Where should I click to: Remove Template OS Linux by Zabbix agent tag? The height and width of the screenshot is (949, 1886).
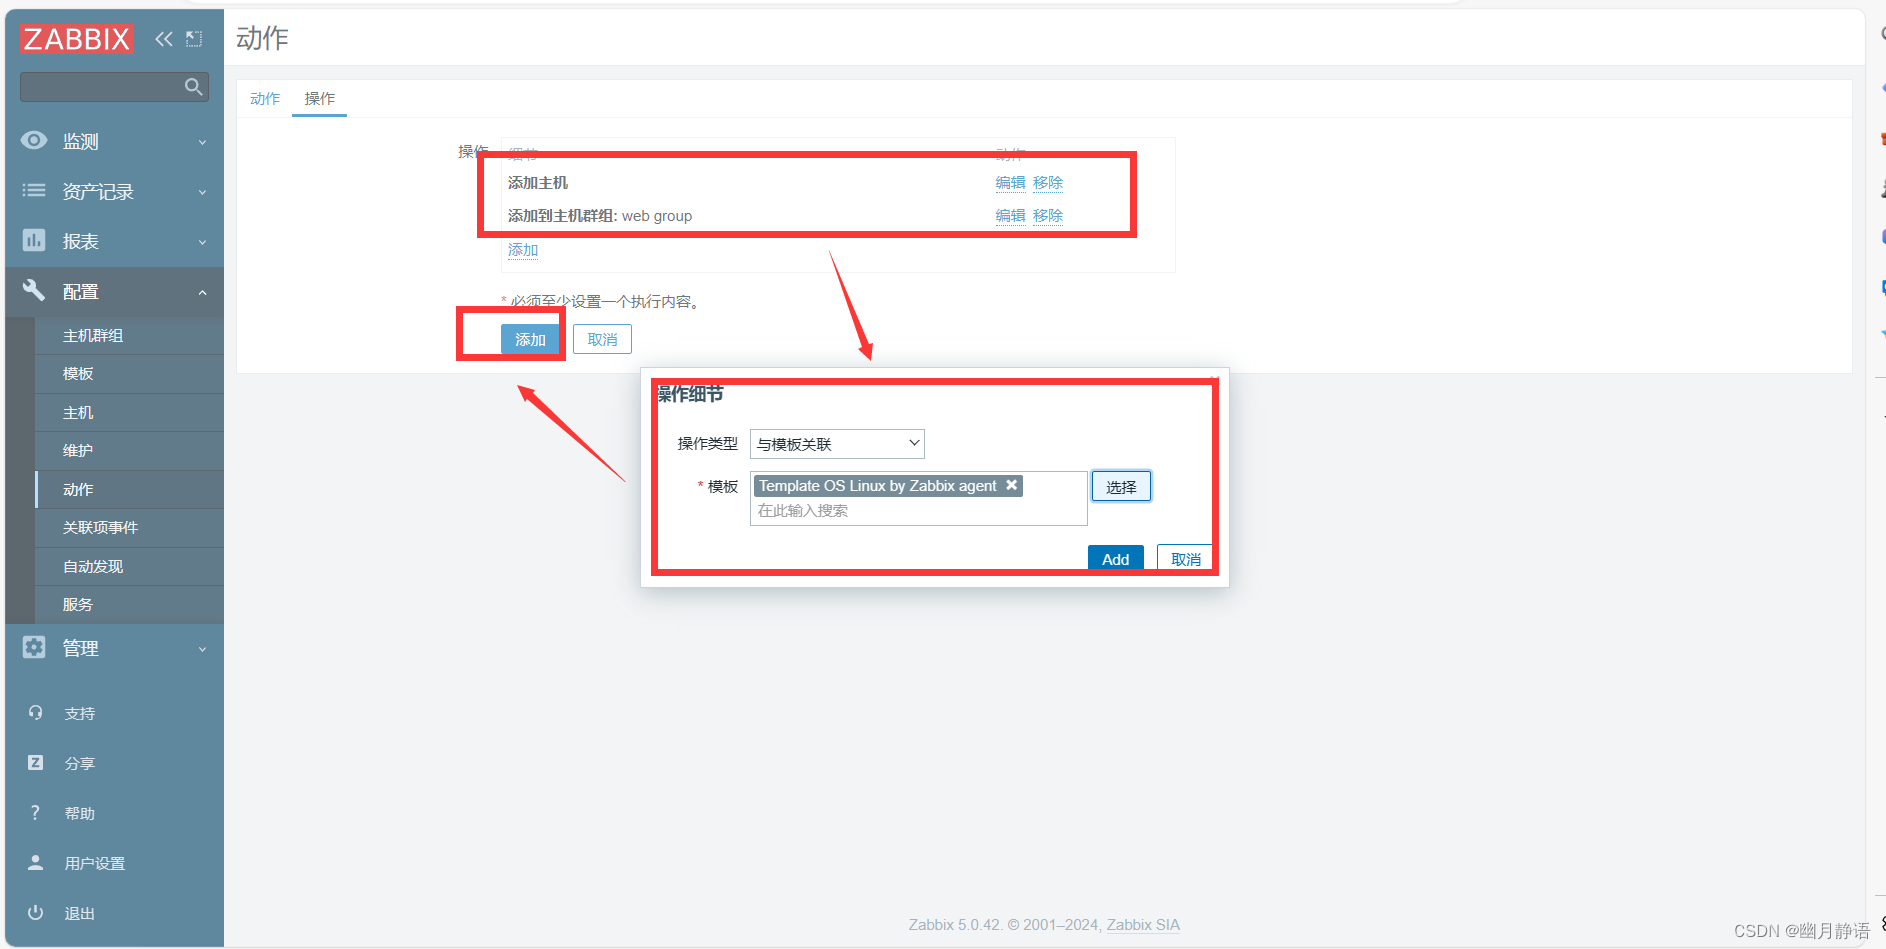pos(1012,485)
